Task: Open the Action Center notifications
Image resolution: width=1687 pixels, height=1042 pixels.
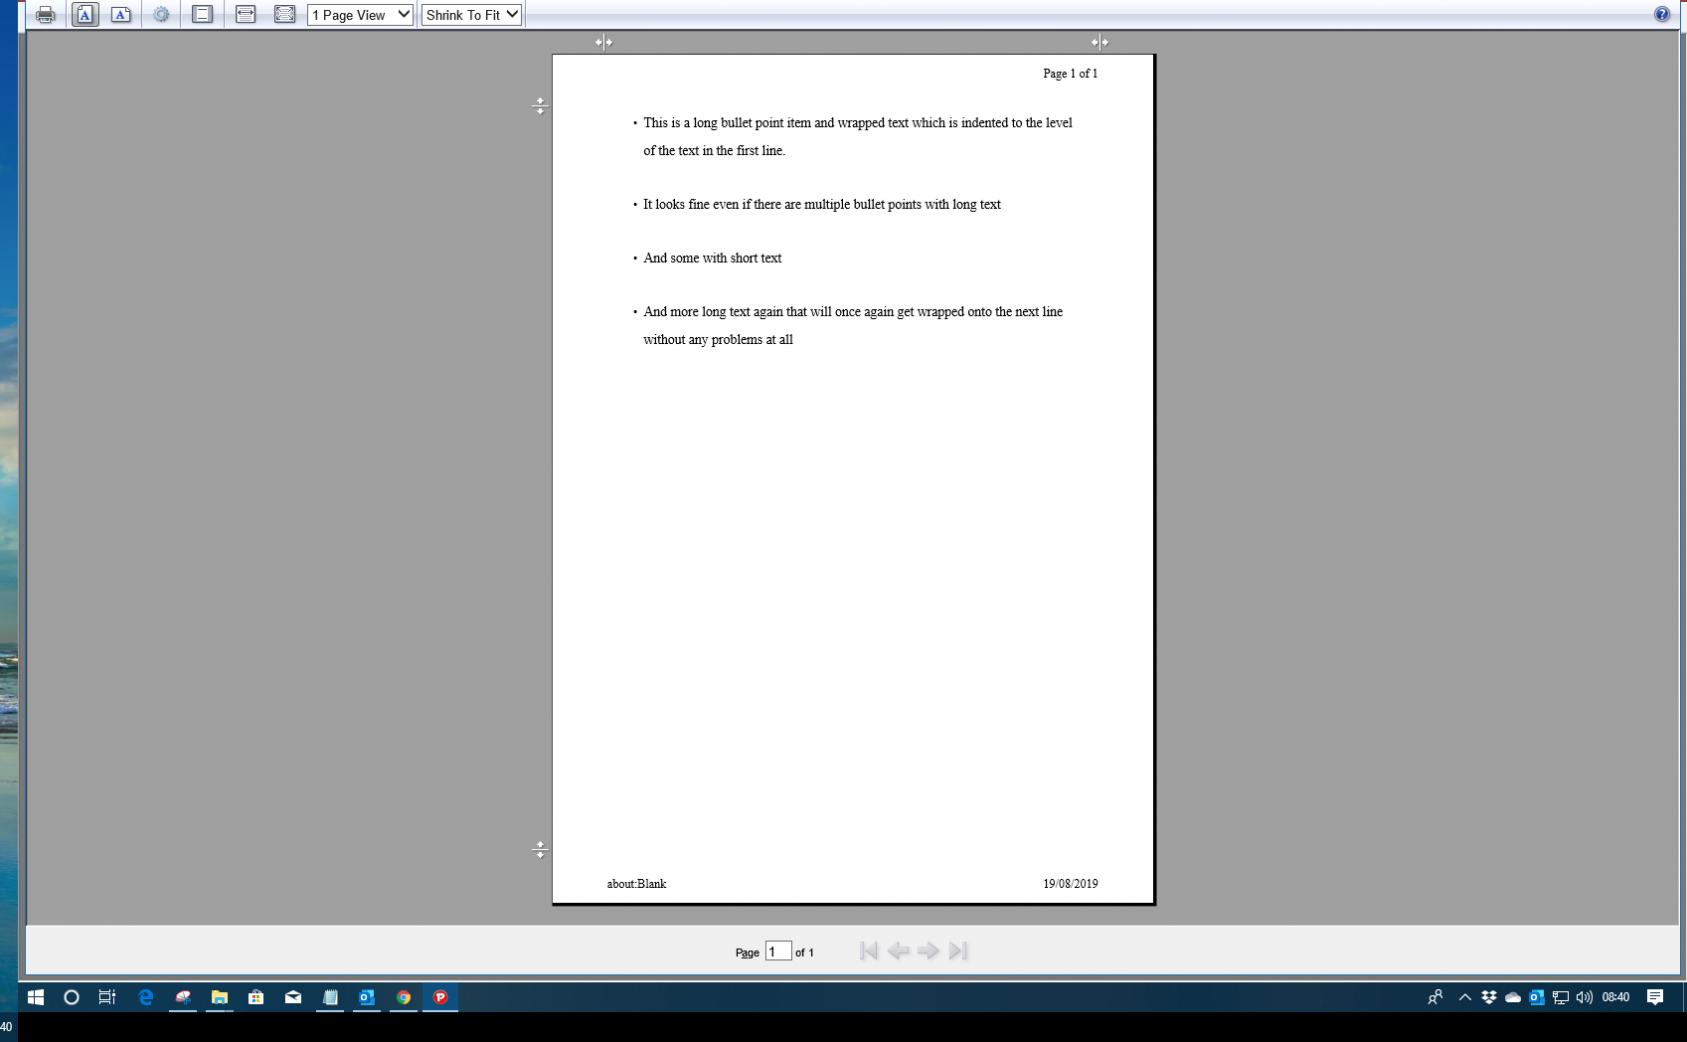Action: tap(1655, 997)
